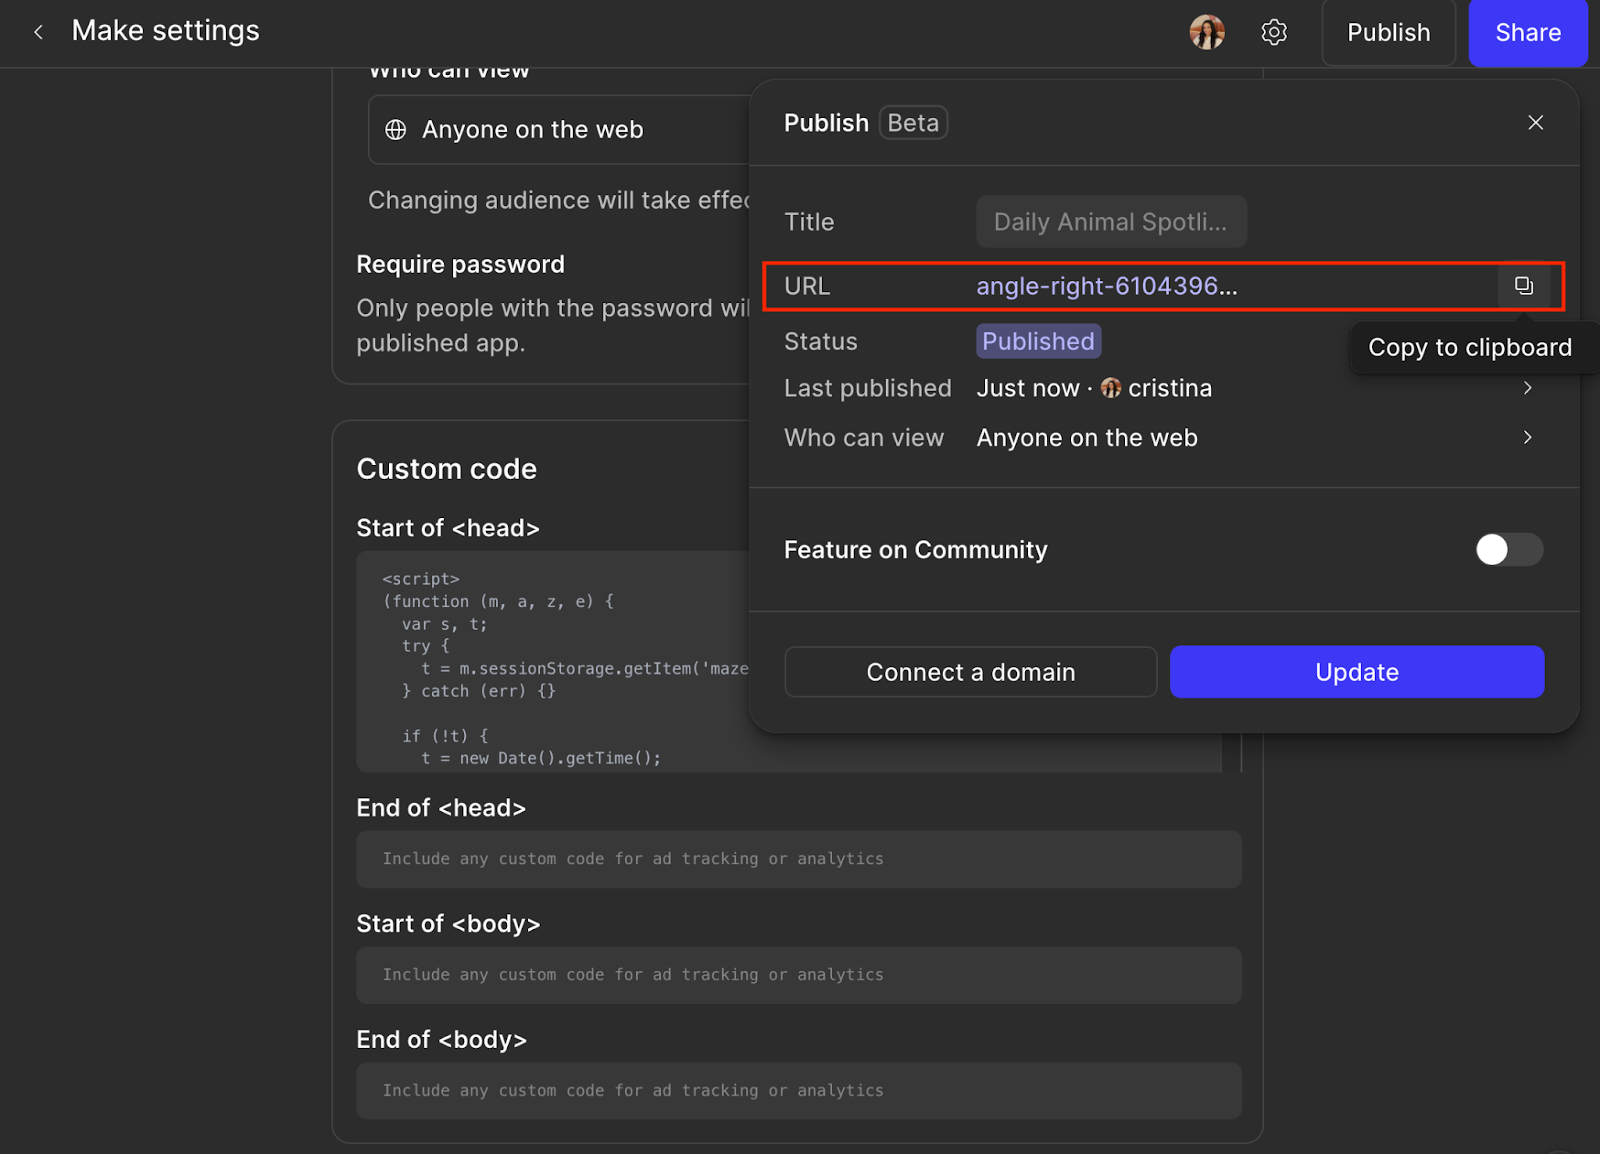1600x1154 pixels.
Task: Close the Publish panel
Action: [1535, 123]
